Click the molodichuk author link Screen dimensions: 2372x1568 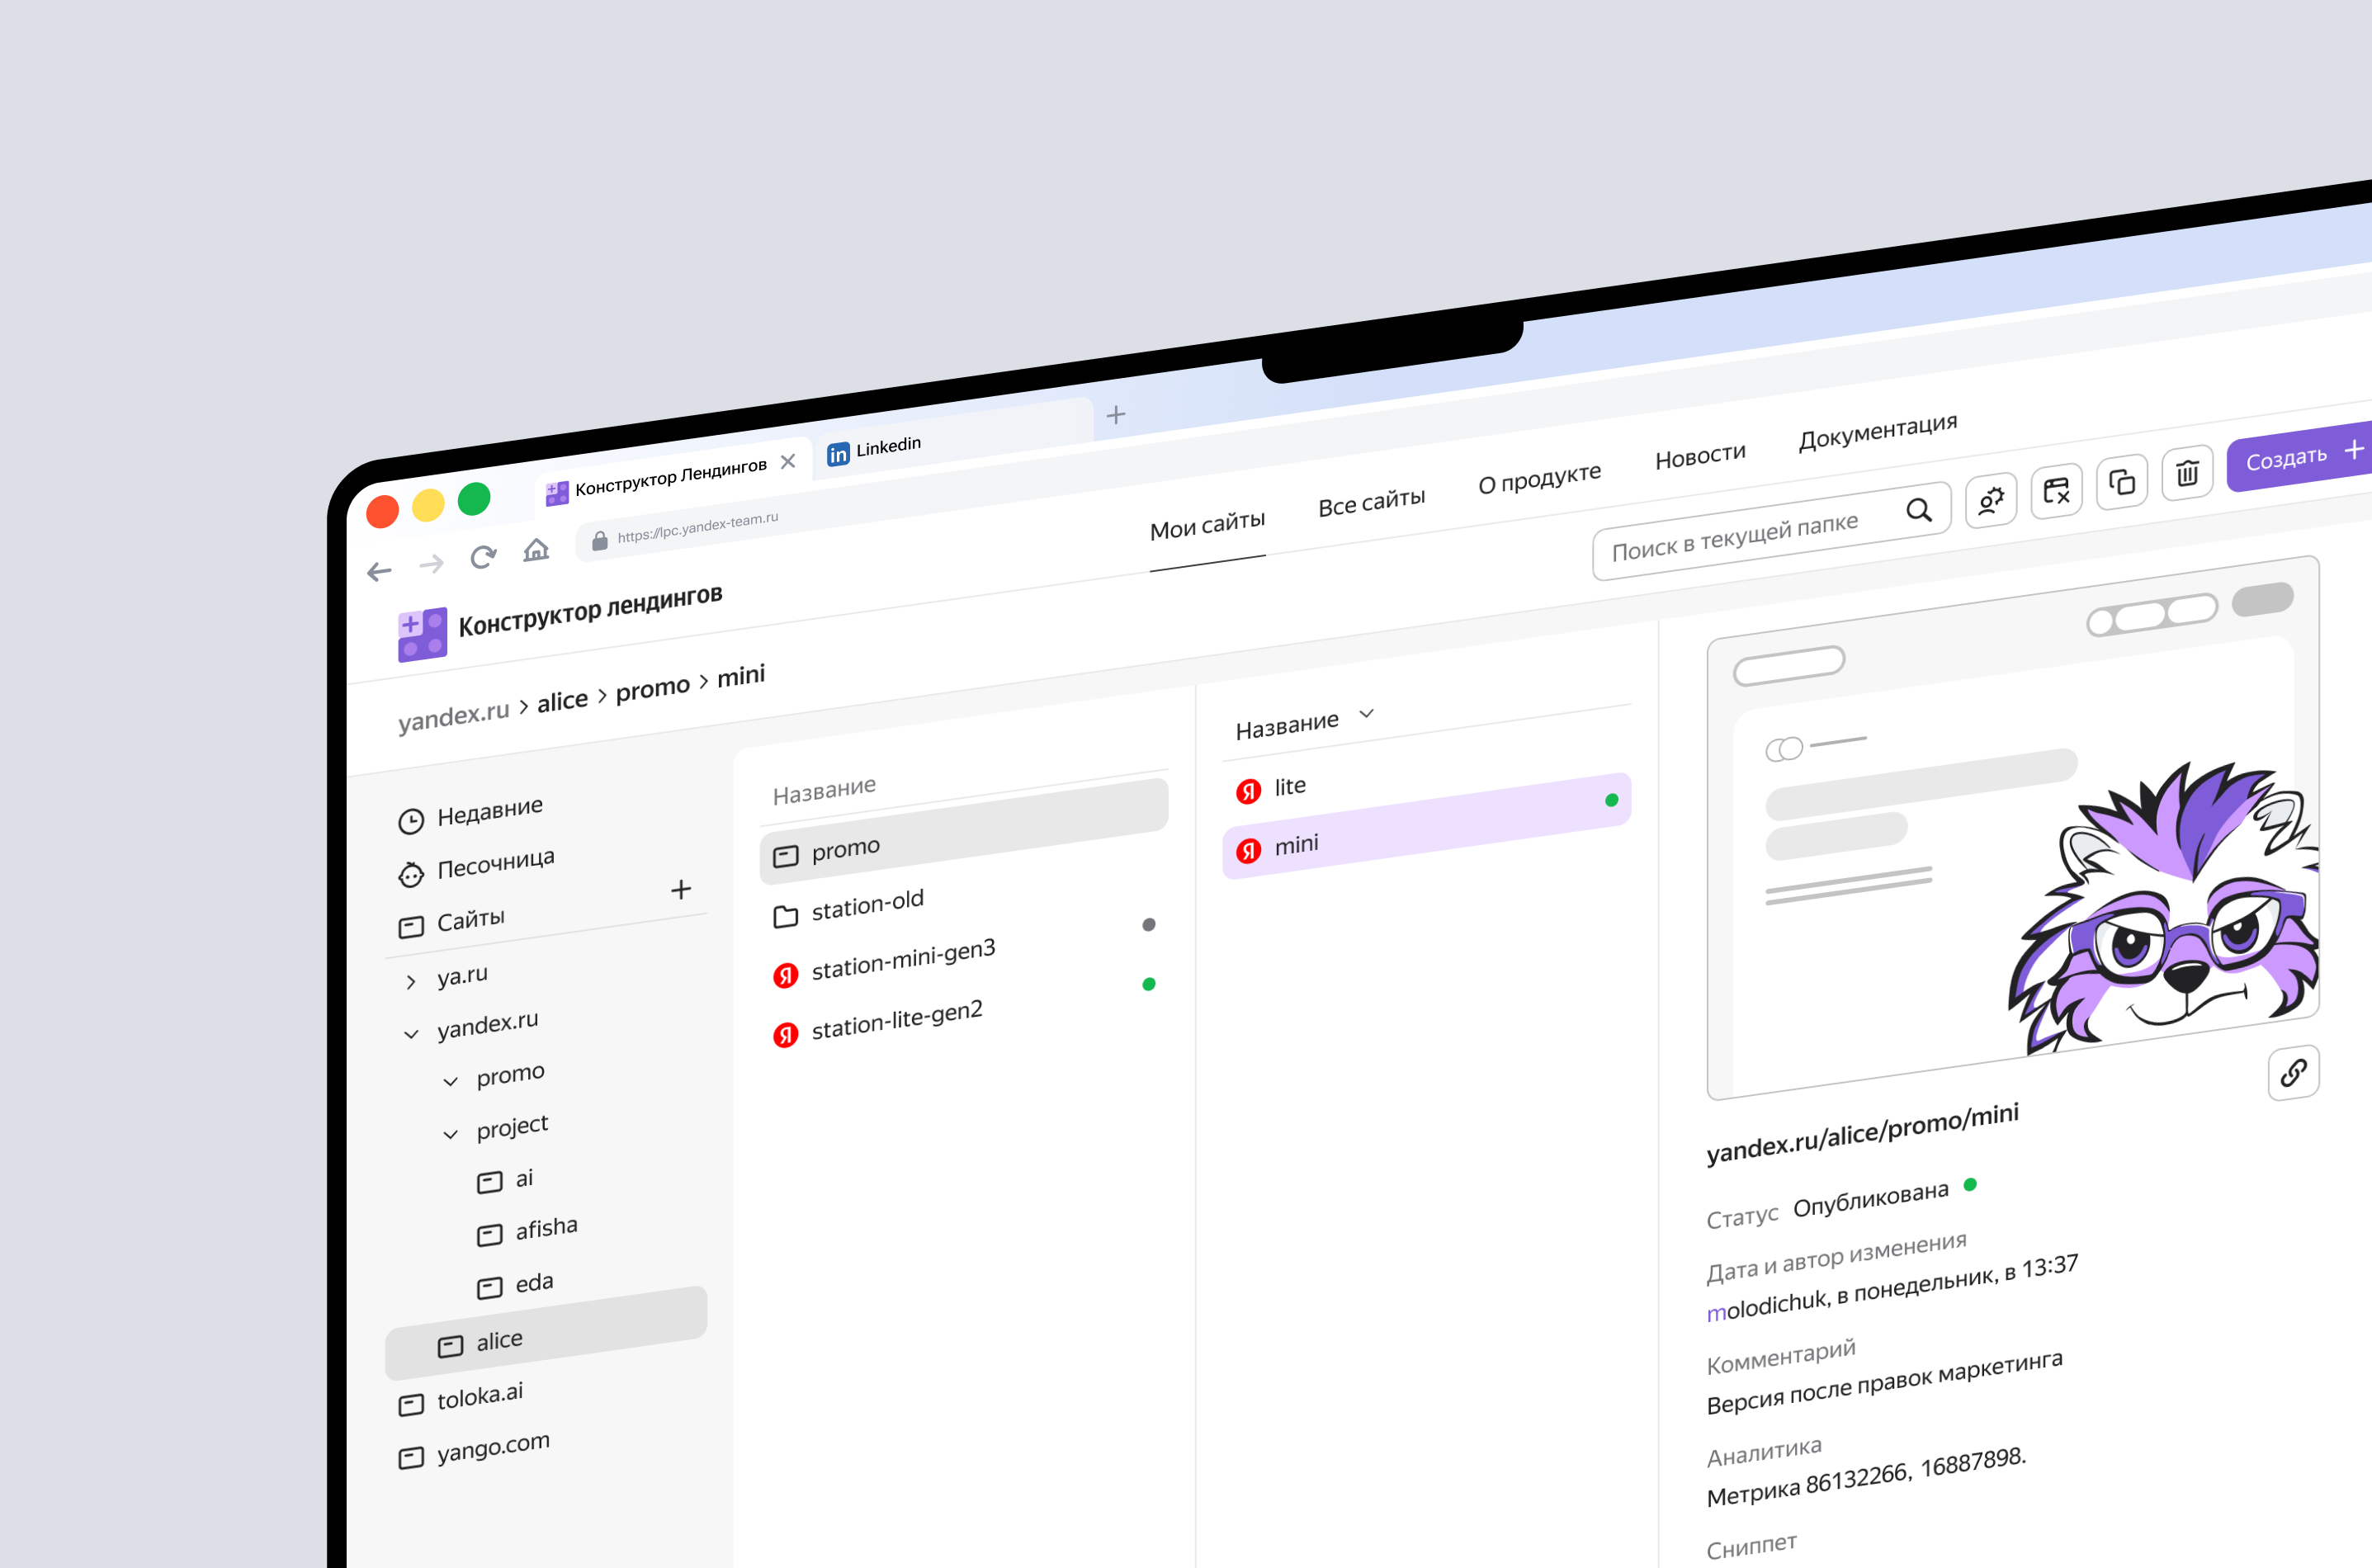click(x=1766, y=1306)
